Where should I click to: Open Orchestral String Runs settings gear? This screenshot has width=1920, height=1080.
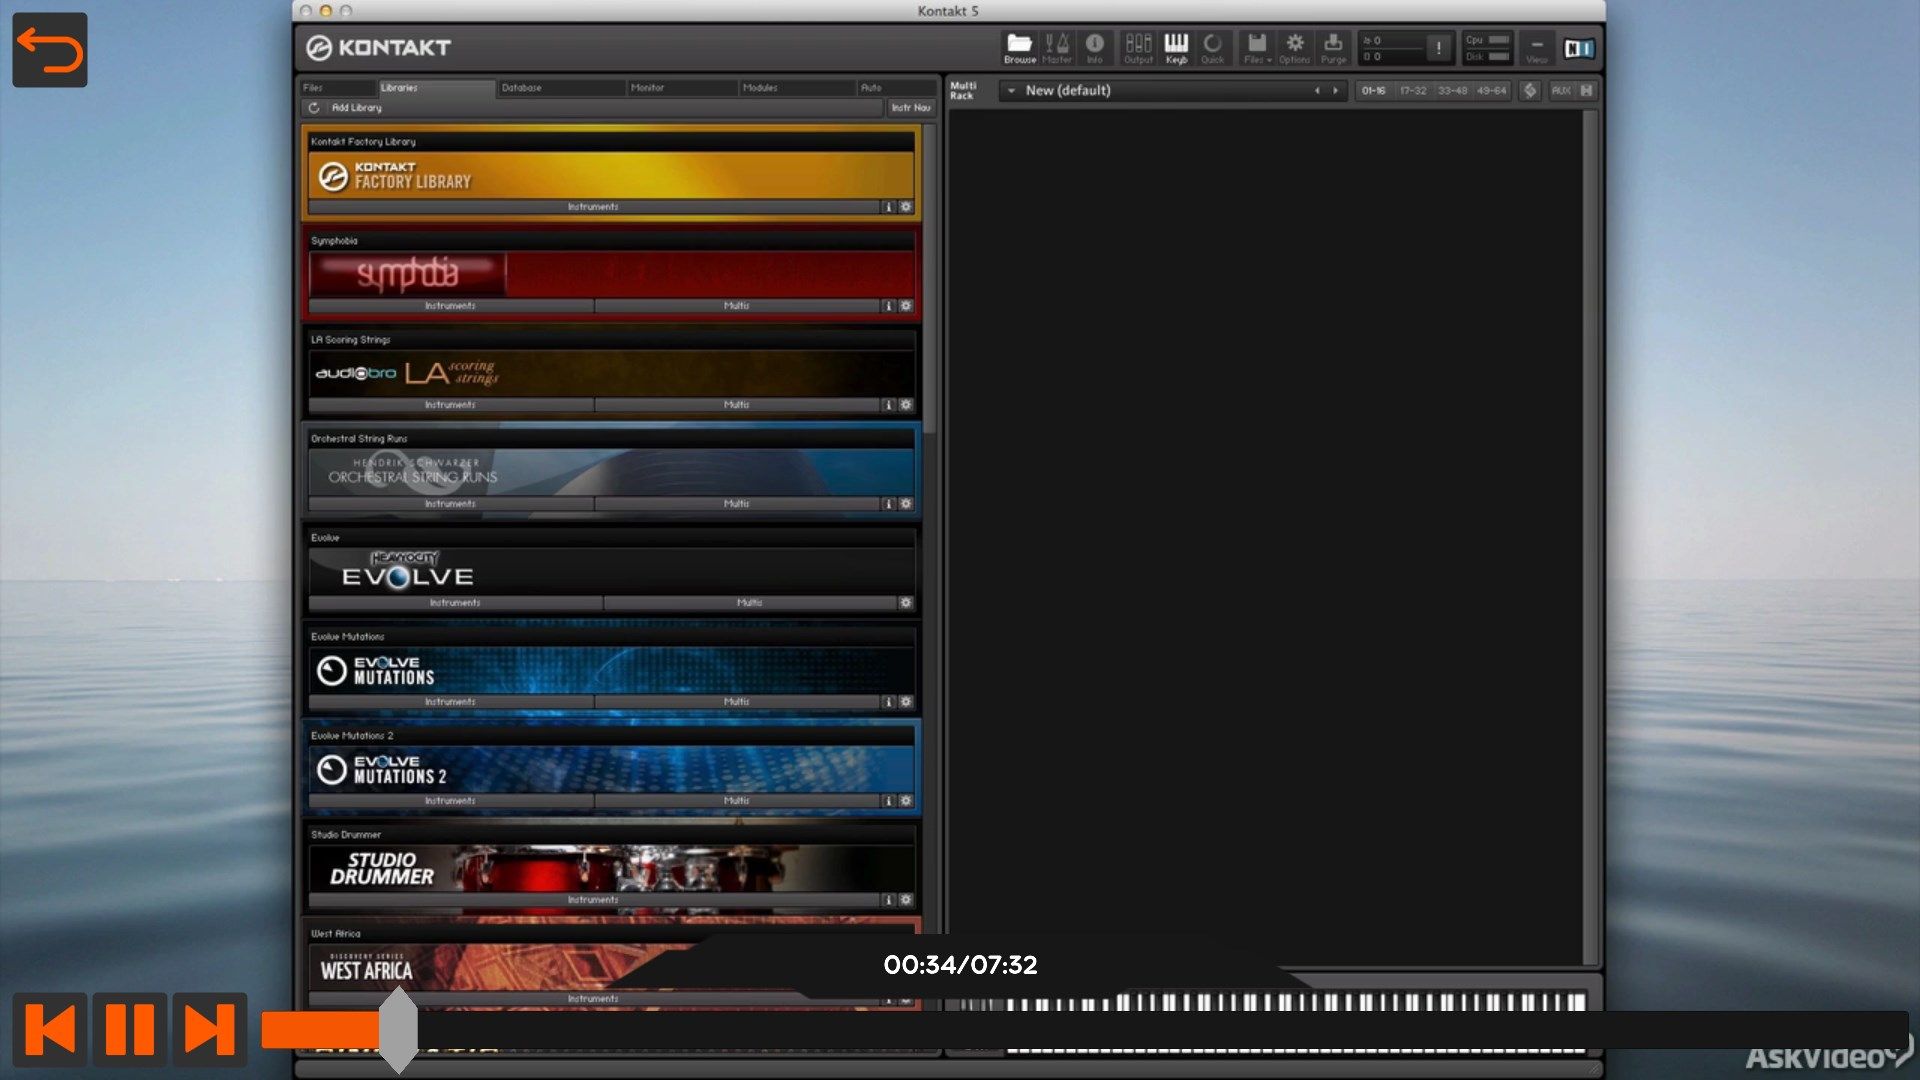pos(906,504)
